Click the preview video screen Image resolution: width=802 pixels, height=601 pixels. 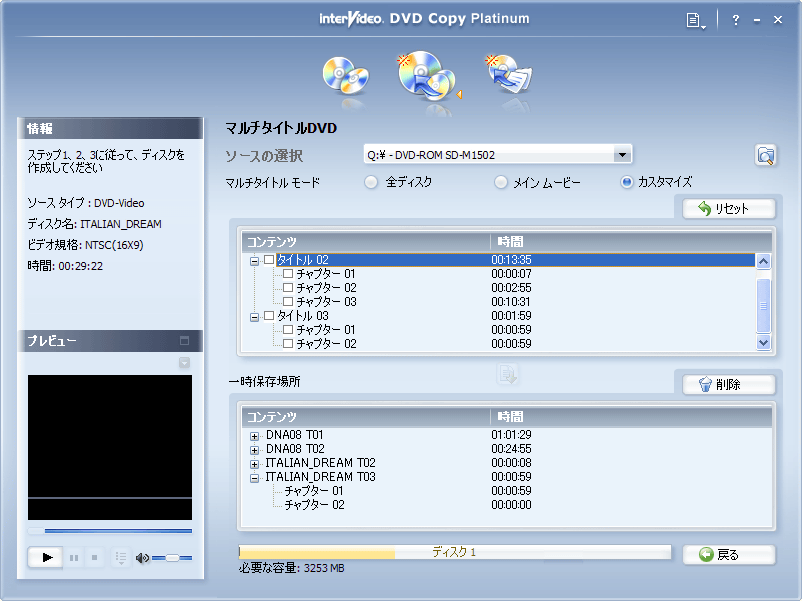pos(110,448)
